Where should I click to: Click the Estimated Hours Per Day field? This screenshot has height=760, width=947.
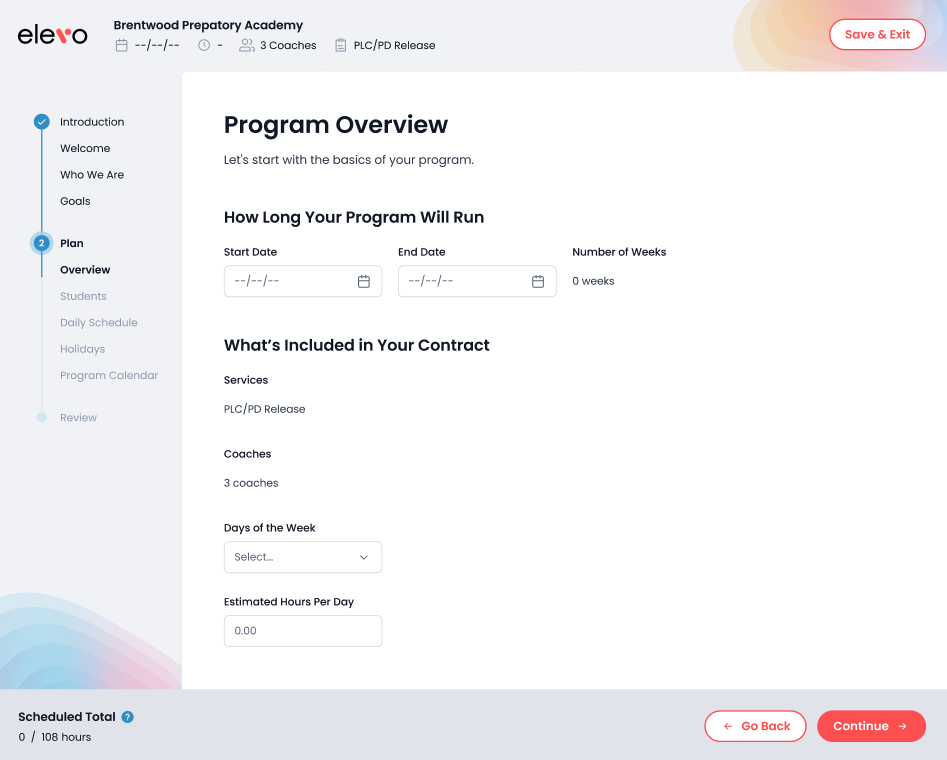(x=302, y=631)
